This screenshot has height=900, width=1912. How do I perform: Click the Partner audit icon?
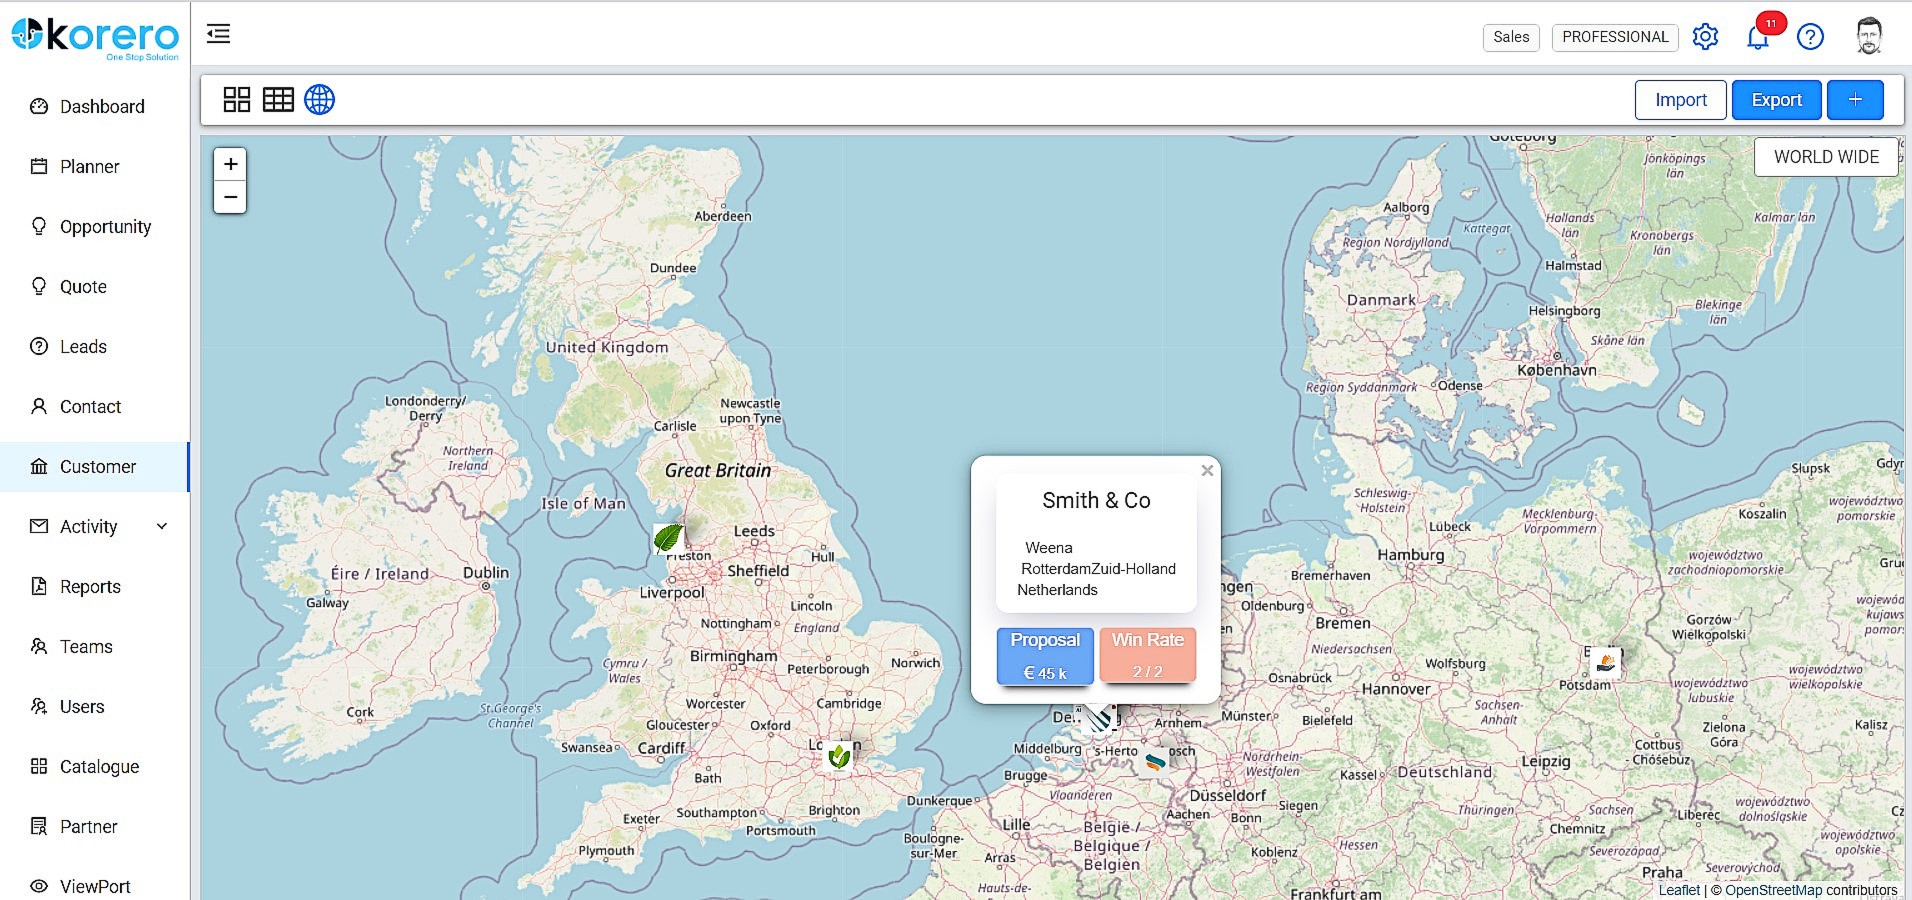click(39, 826)
